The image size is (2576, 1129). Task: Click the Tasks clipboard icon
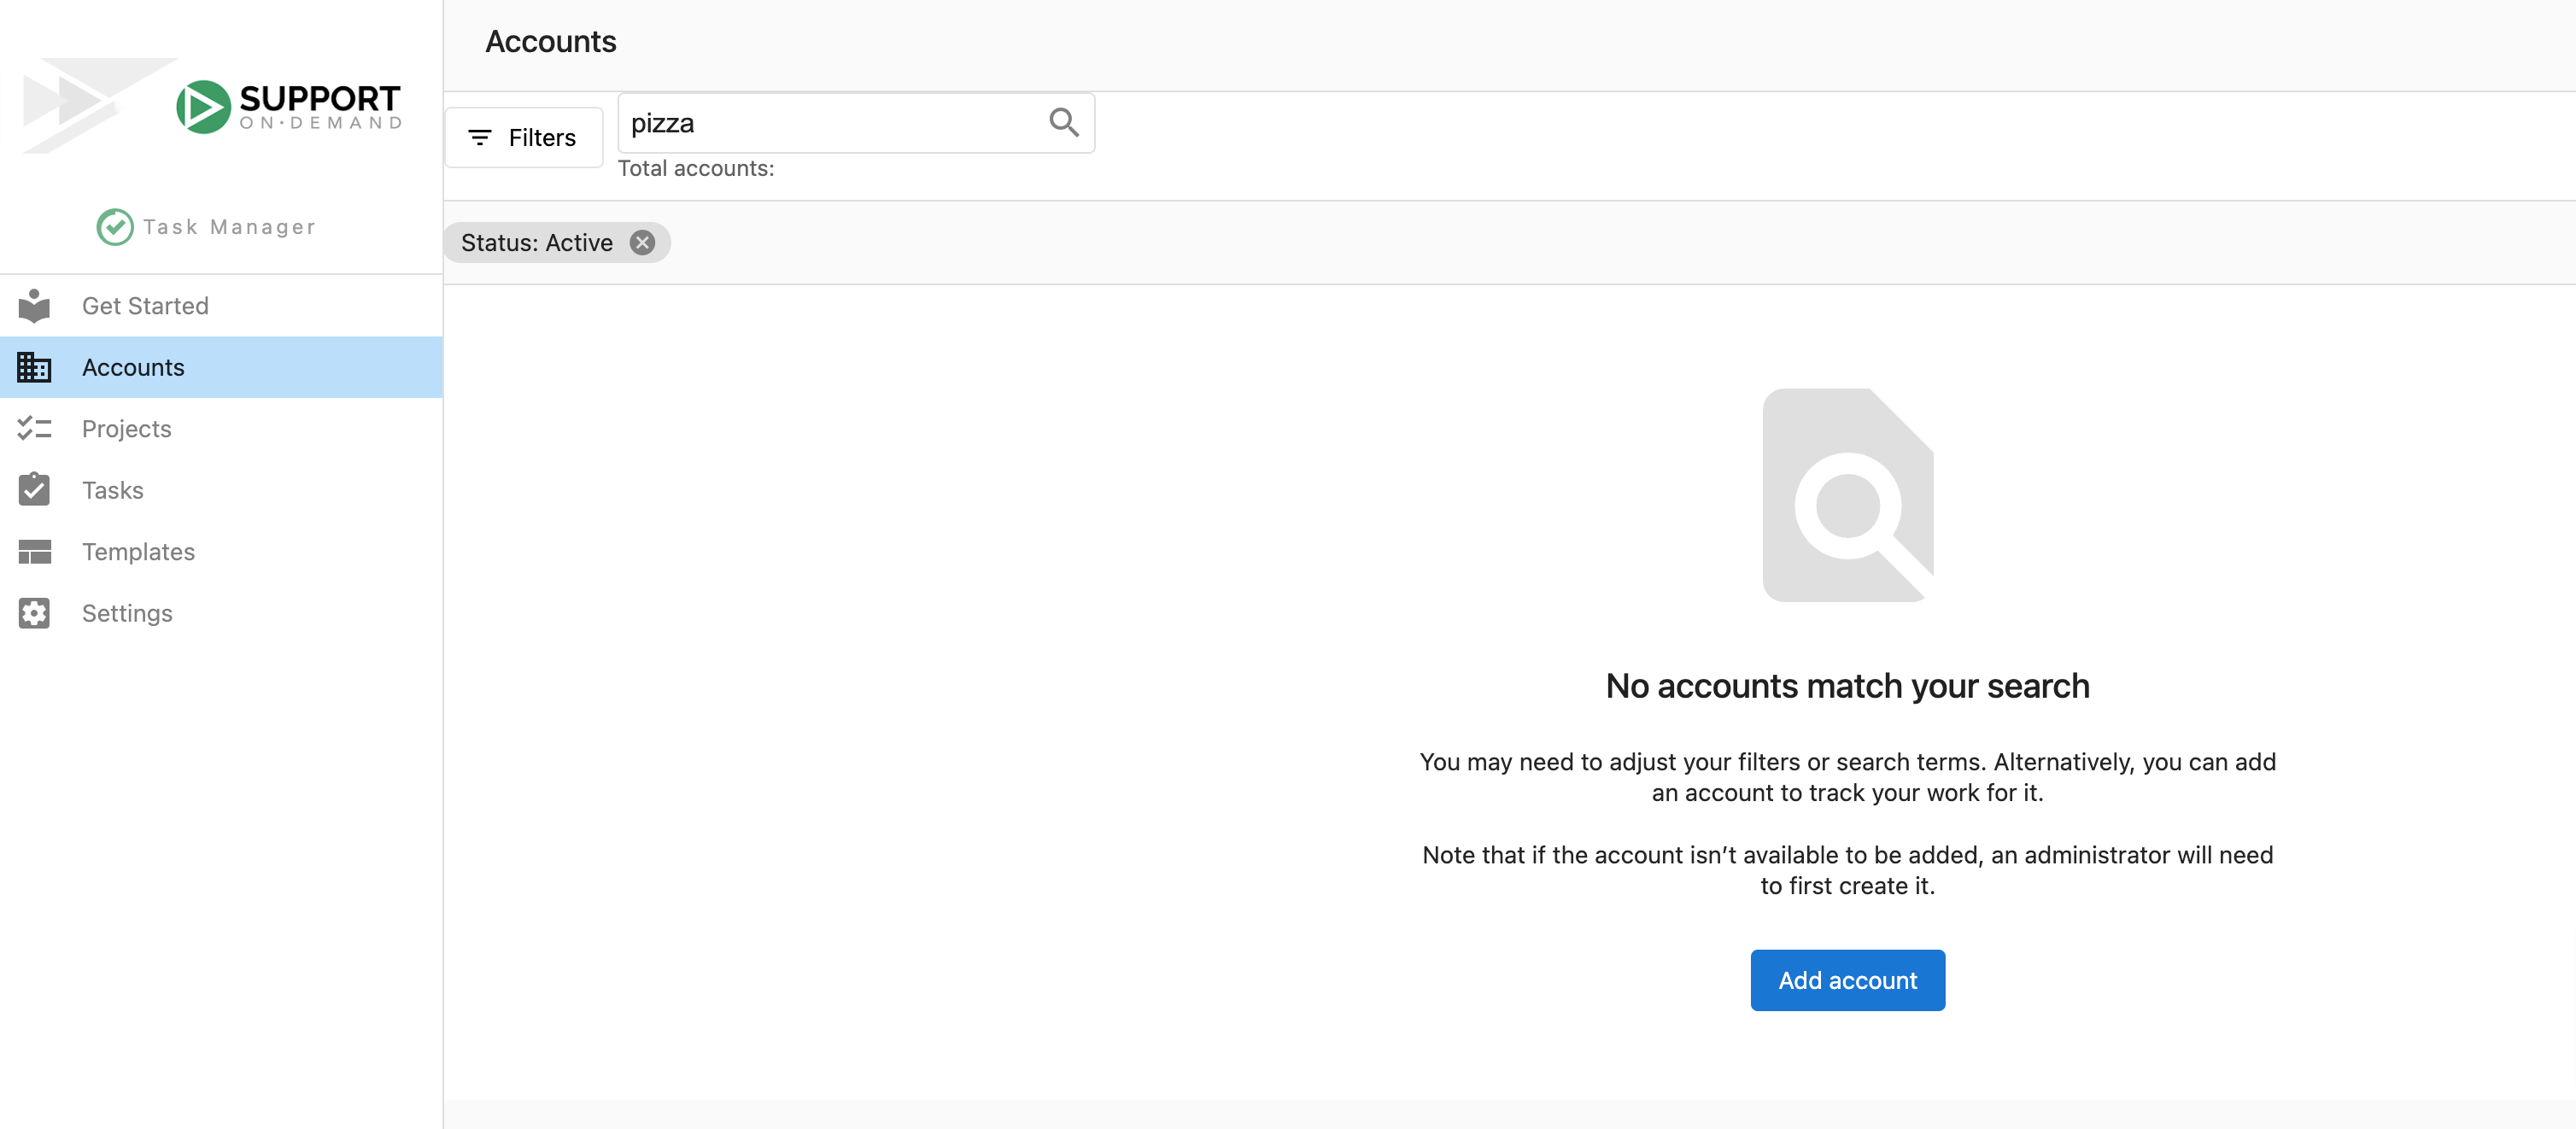[34, 490]
